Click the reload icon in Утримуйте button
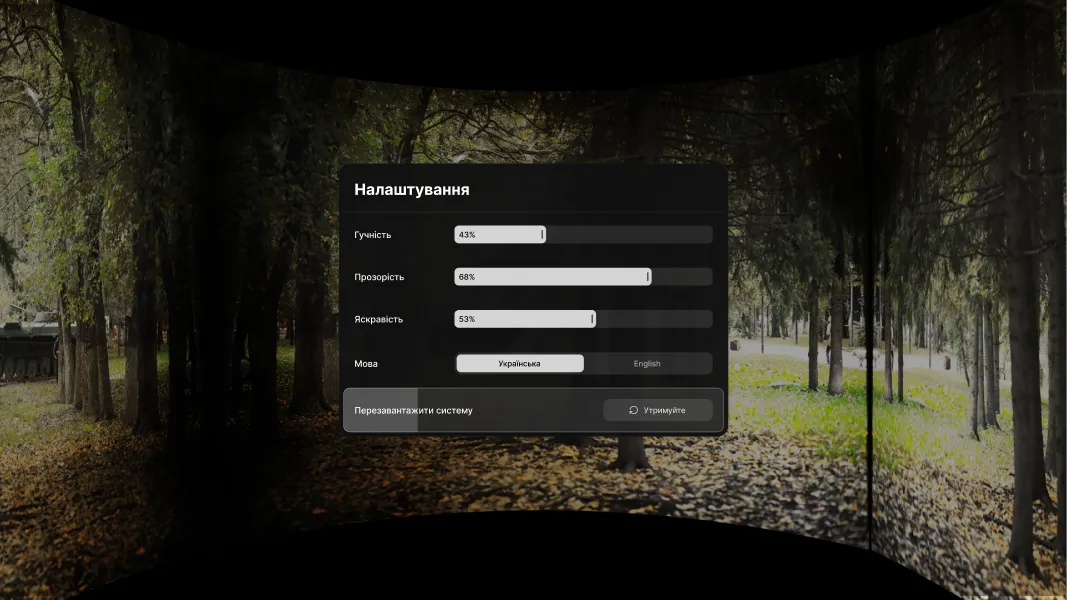Image resolution: width=1067 pixels, height=600 pixels. coord(634,410)
